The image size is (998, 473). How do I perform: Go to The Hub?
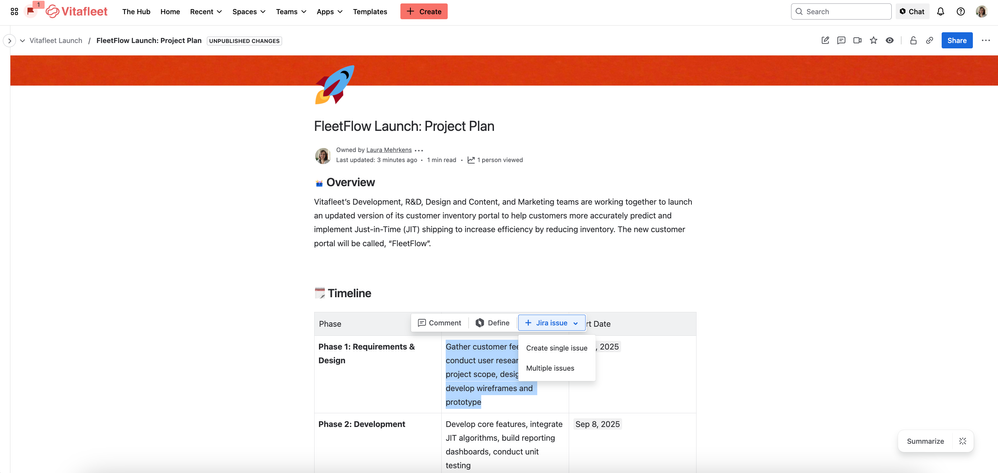[136, 11]
